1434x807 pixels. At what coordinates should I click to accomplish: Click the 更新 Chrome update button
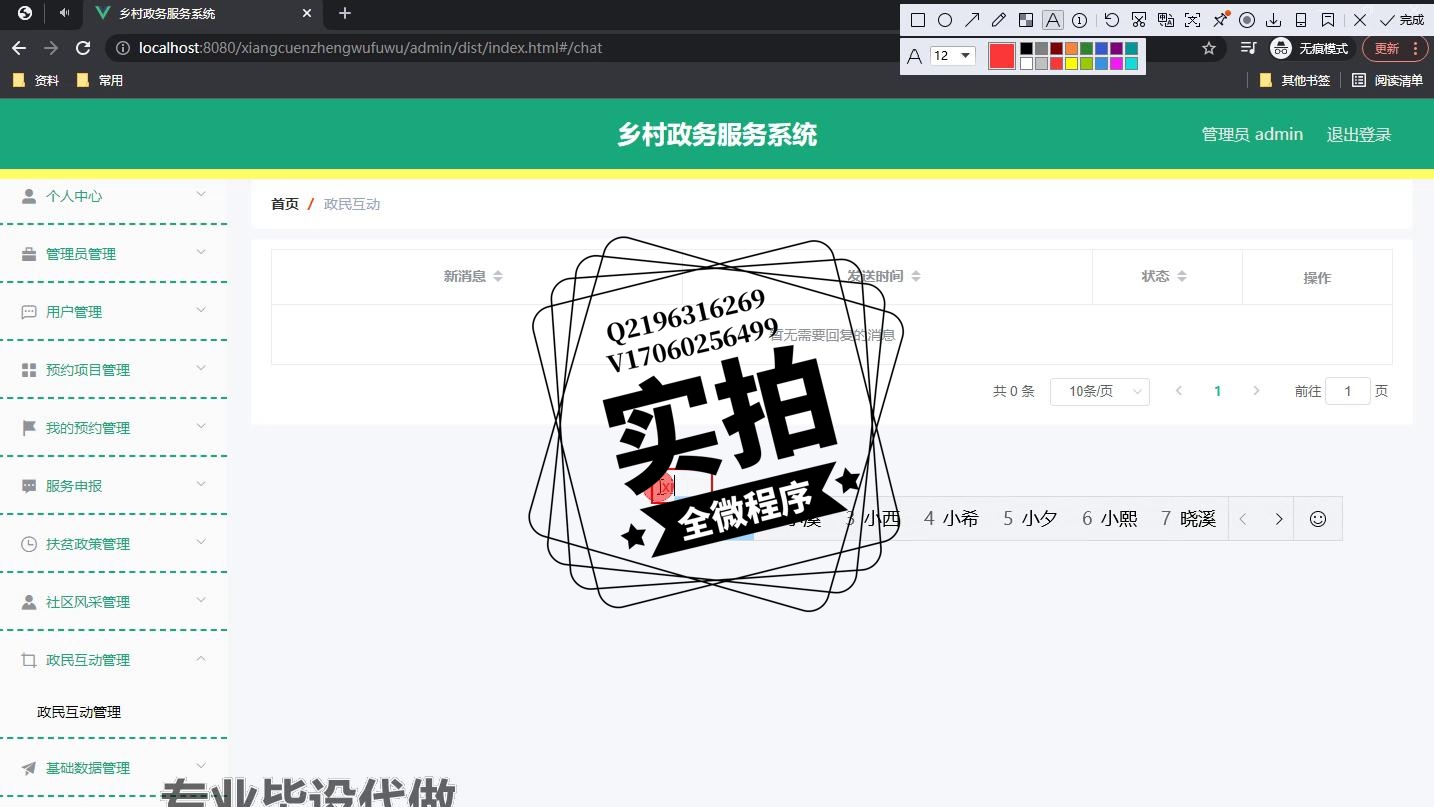1395,48
